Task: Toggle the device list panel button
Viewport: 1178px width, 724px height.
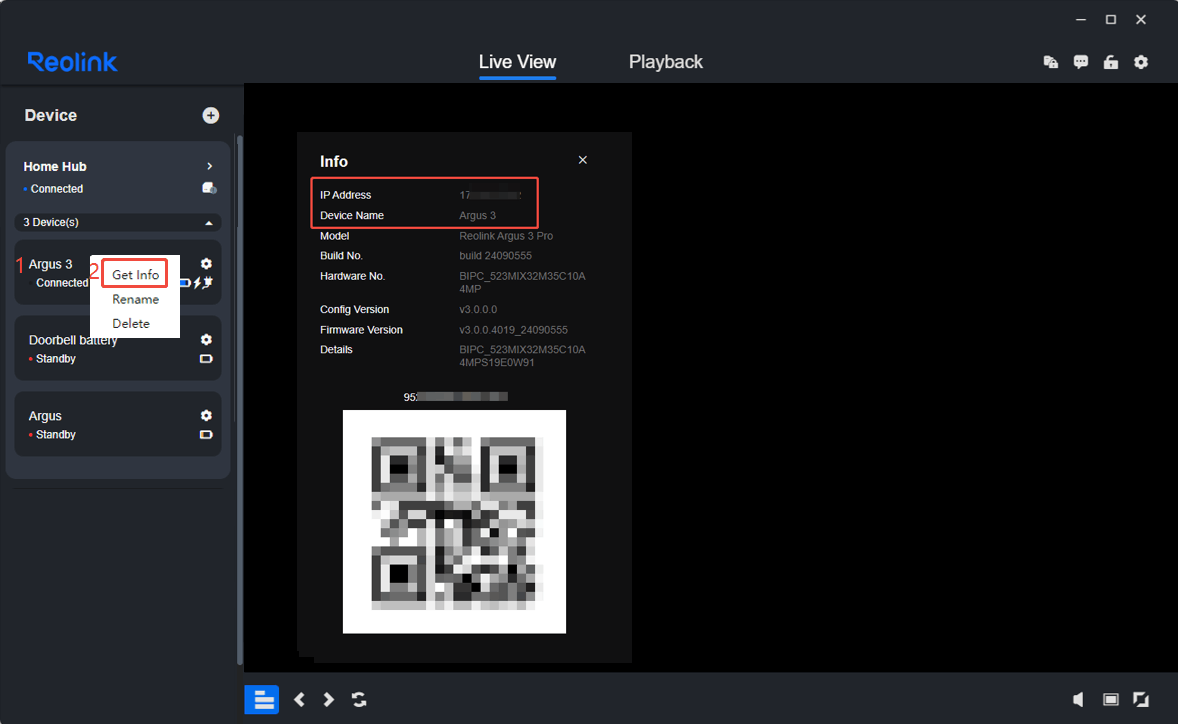Action: 262,699
